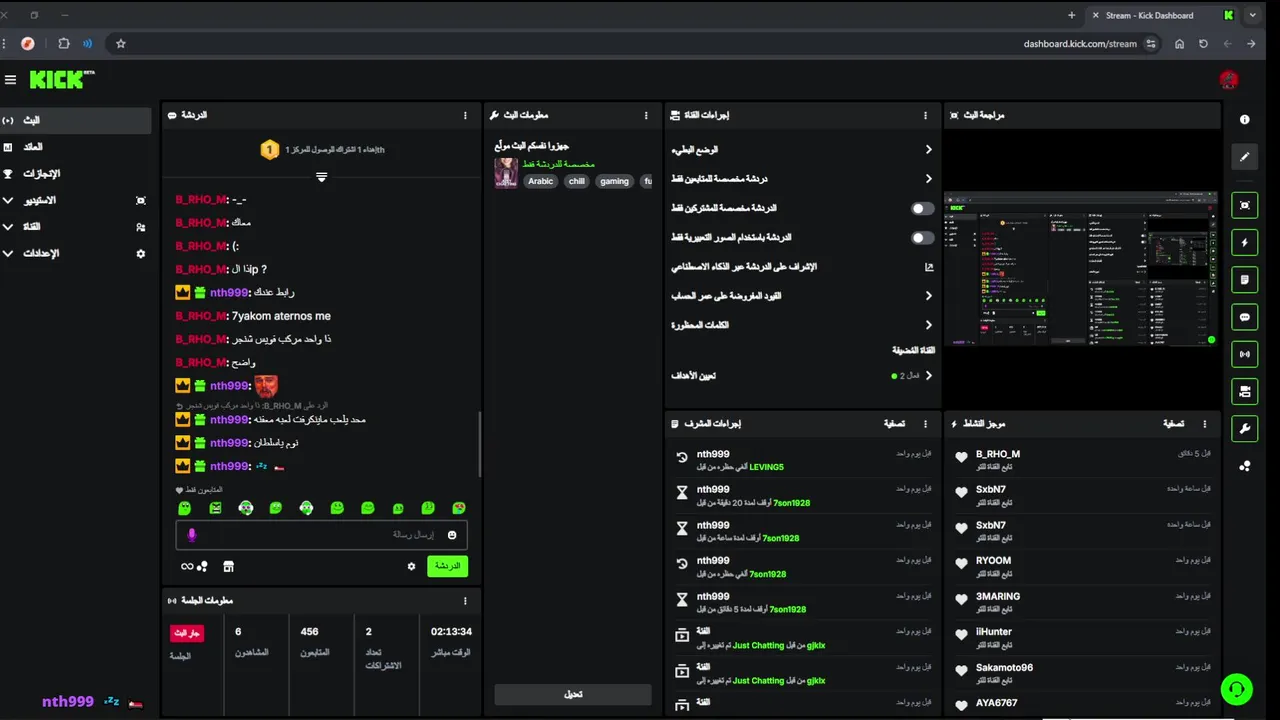Toggle the document moderator-actions widget icon in sidebar

pos(1245,279)
